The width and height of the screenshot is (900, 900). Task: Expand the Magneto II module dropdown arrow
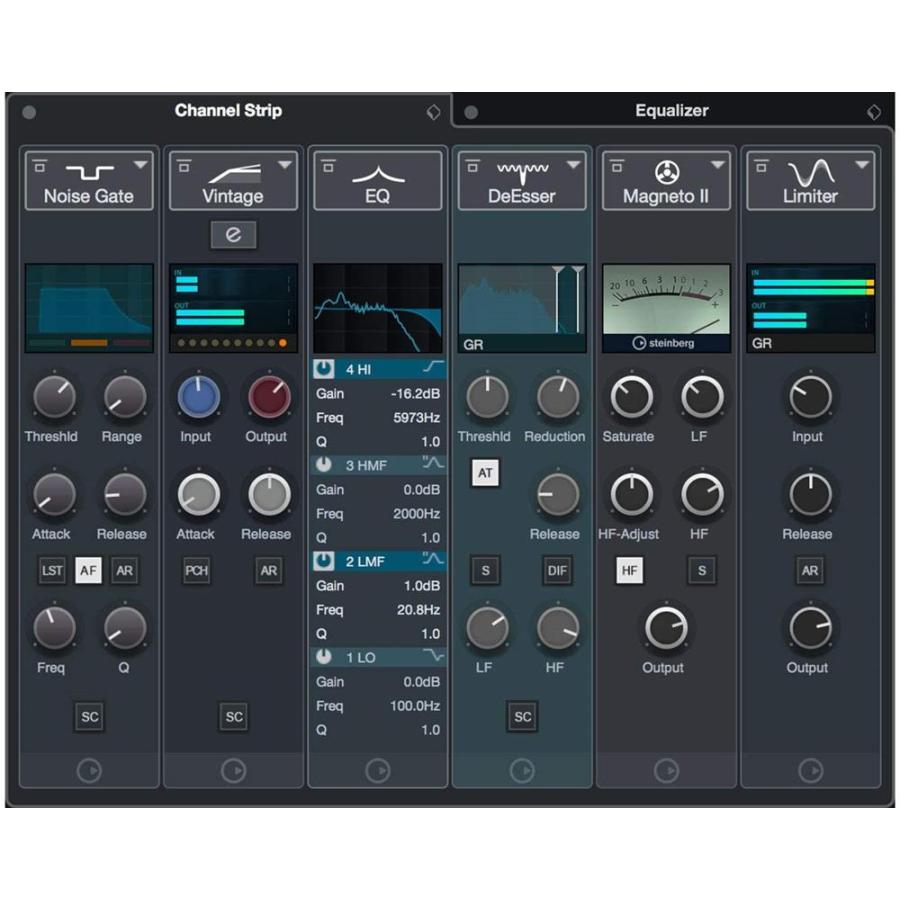pyautogui.click(x=717, y=165)
